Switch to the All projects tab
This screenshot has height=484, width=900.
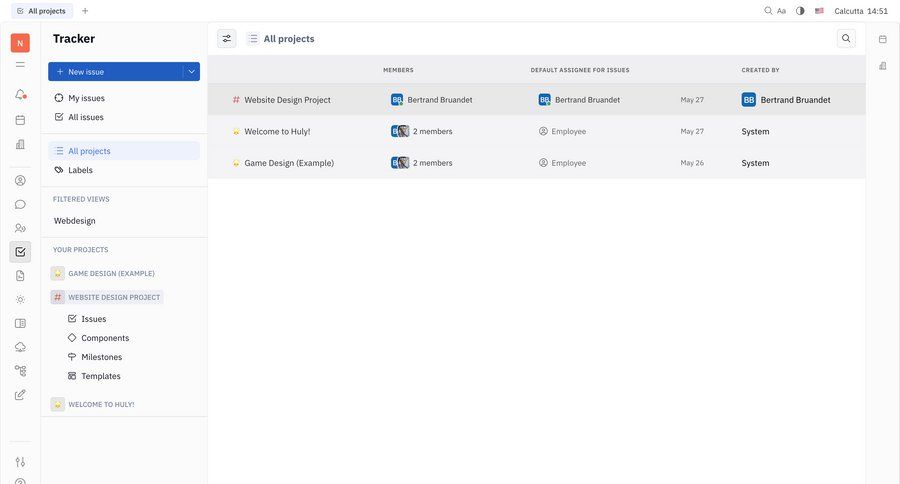tap(42, 11)
